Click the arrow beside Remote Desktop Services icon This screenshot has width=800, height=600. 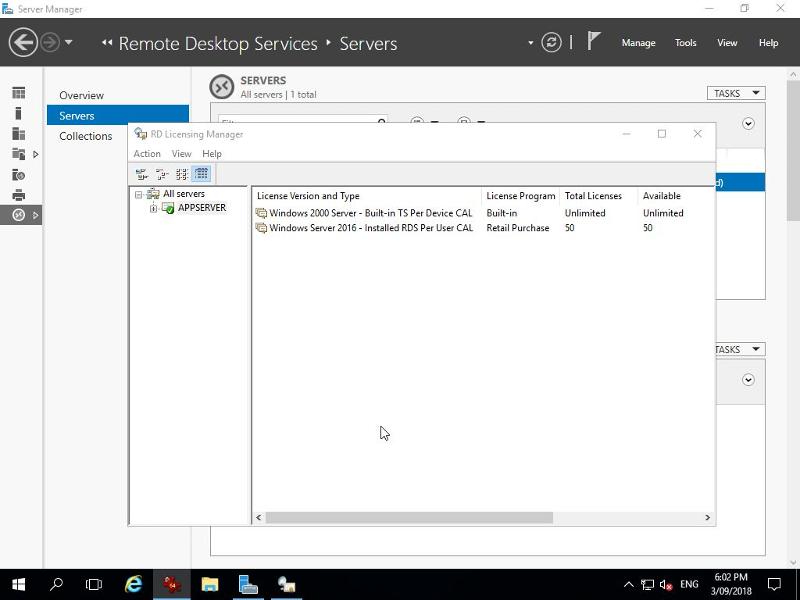click(x=36, y=215)
